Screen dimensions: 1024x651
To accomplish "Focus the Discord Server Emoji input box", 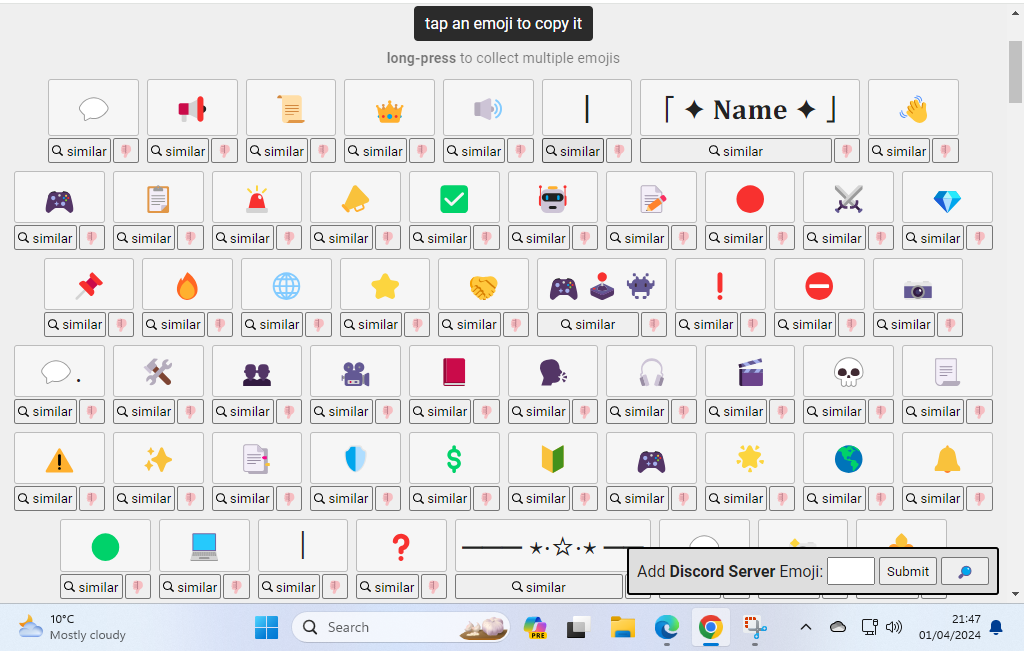I will pyautogui.click(x=851, y=571).
